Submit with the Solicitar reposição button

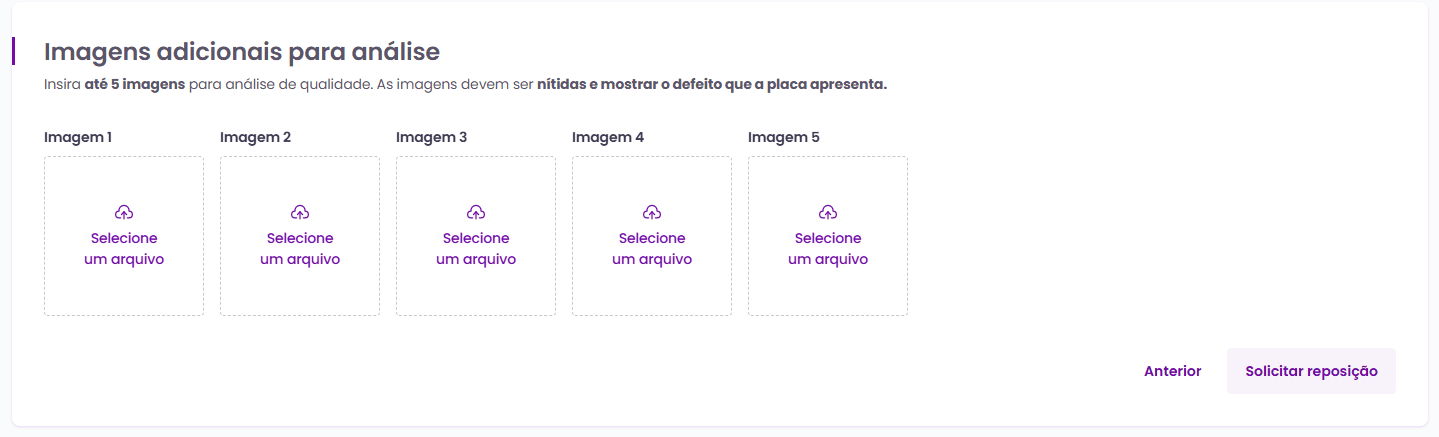tap(1311, 371)
